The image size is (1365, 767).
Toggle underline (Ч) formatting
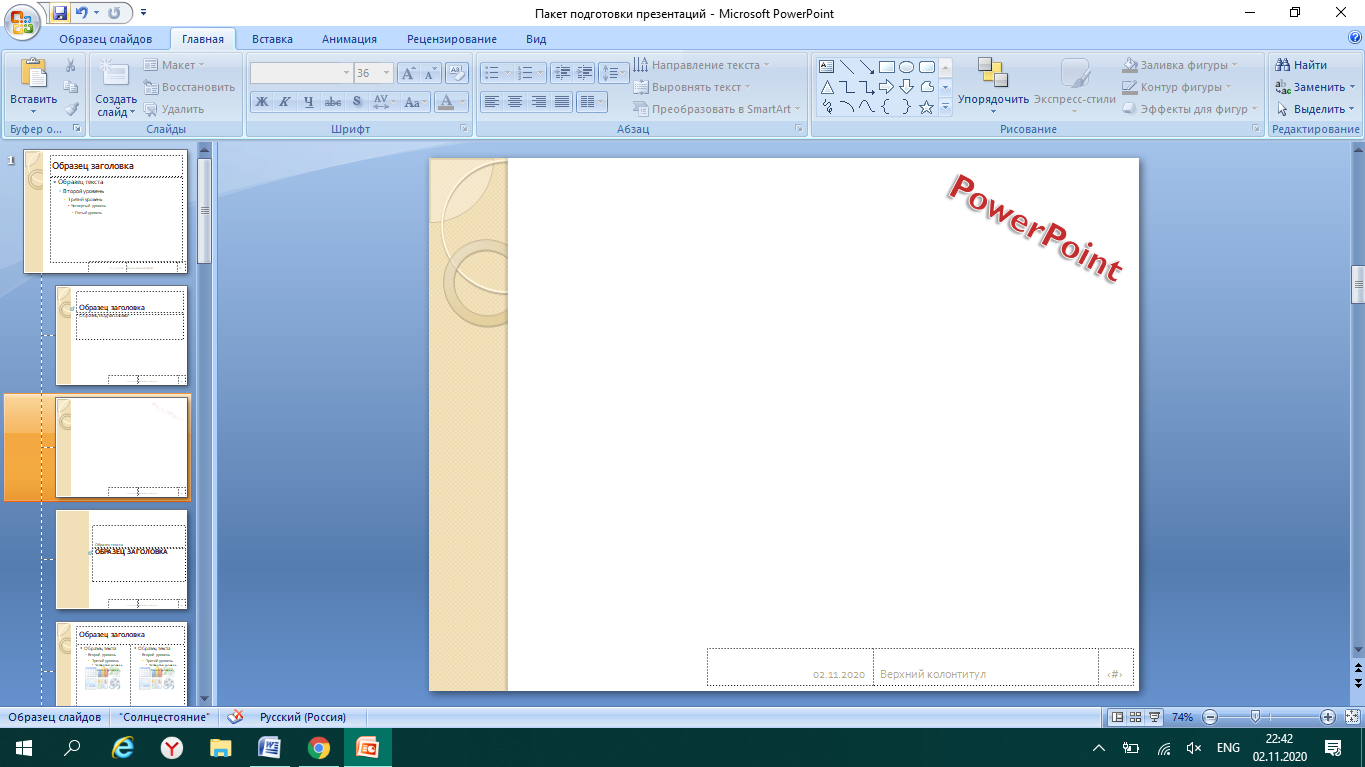pos(309,102)
